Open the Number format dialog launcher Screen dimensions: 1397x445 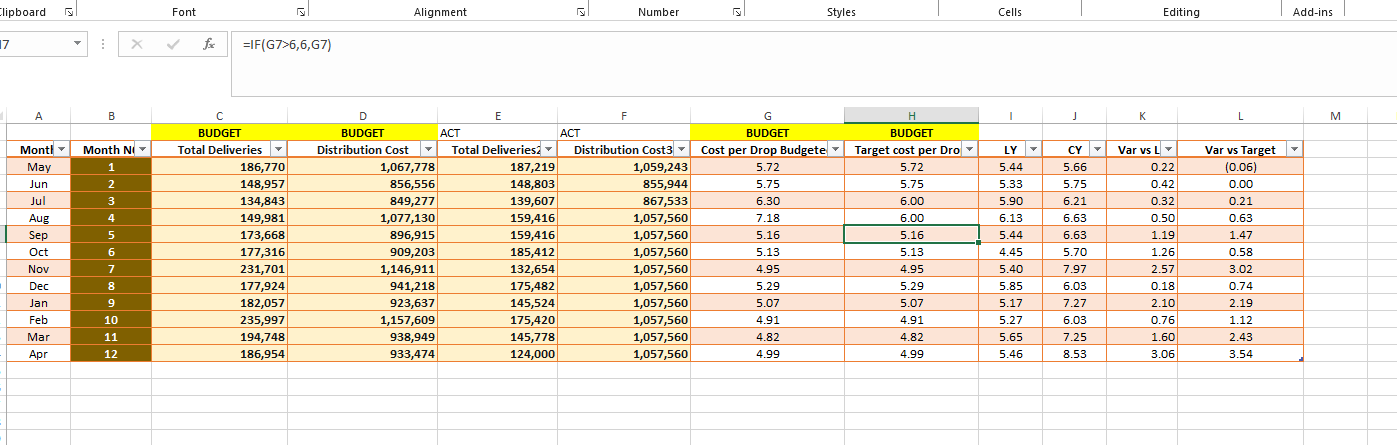[737, 12]
